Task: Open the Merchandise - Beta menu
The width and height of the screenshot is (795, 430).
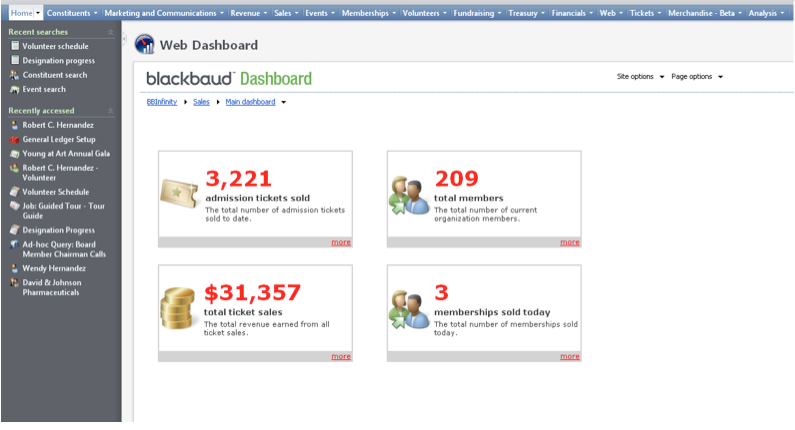Action: pos(705,13)
